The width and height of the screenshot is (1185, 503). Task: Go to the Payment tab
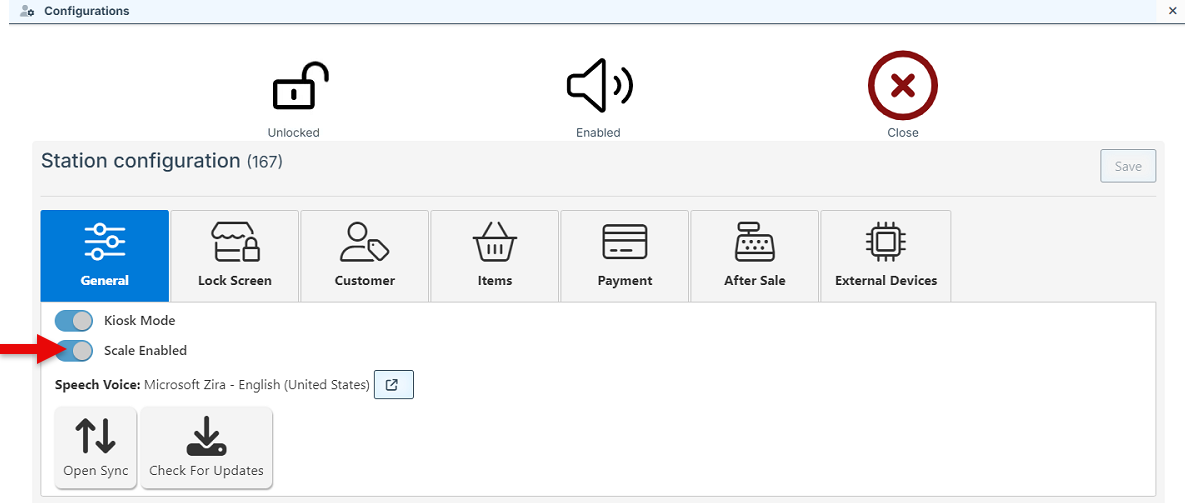625,255
